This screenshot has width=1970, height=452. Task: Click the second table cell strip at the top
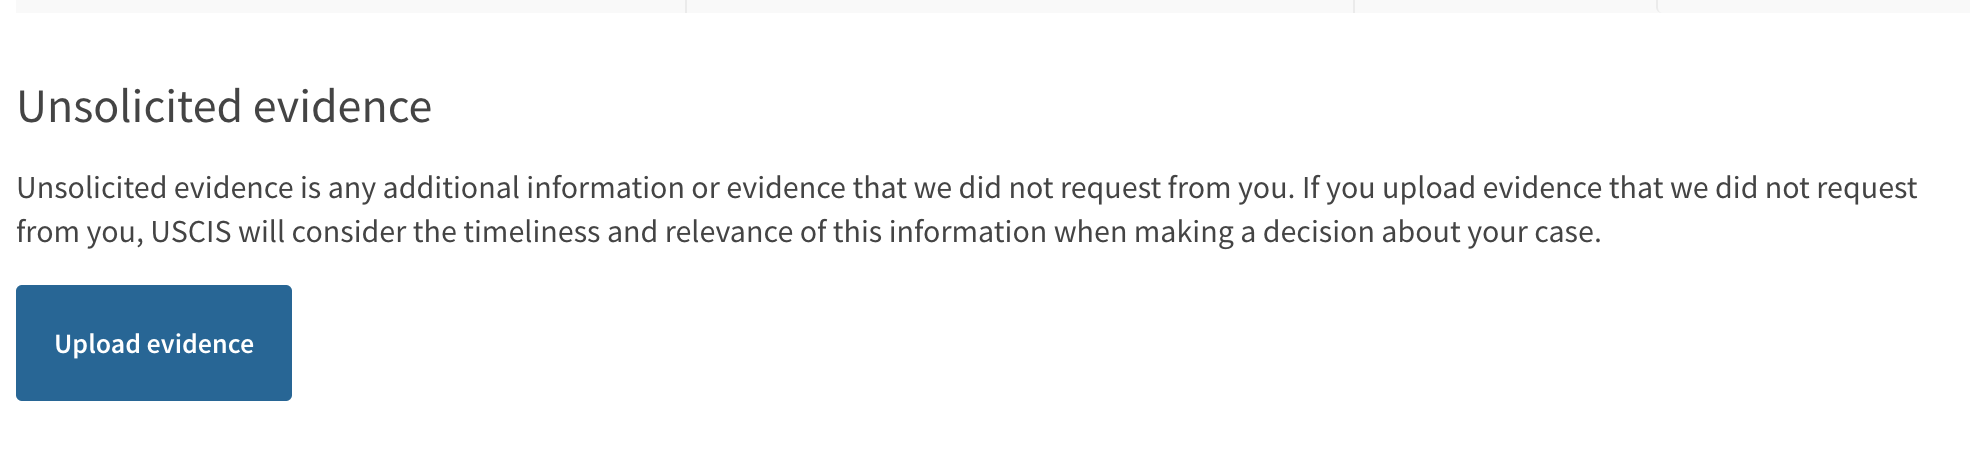click(1020, 6)
